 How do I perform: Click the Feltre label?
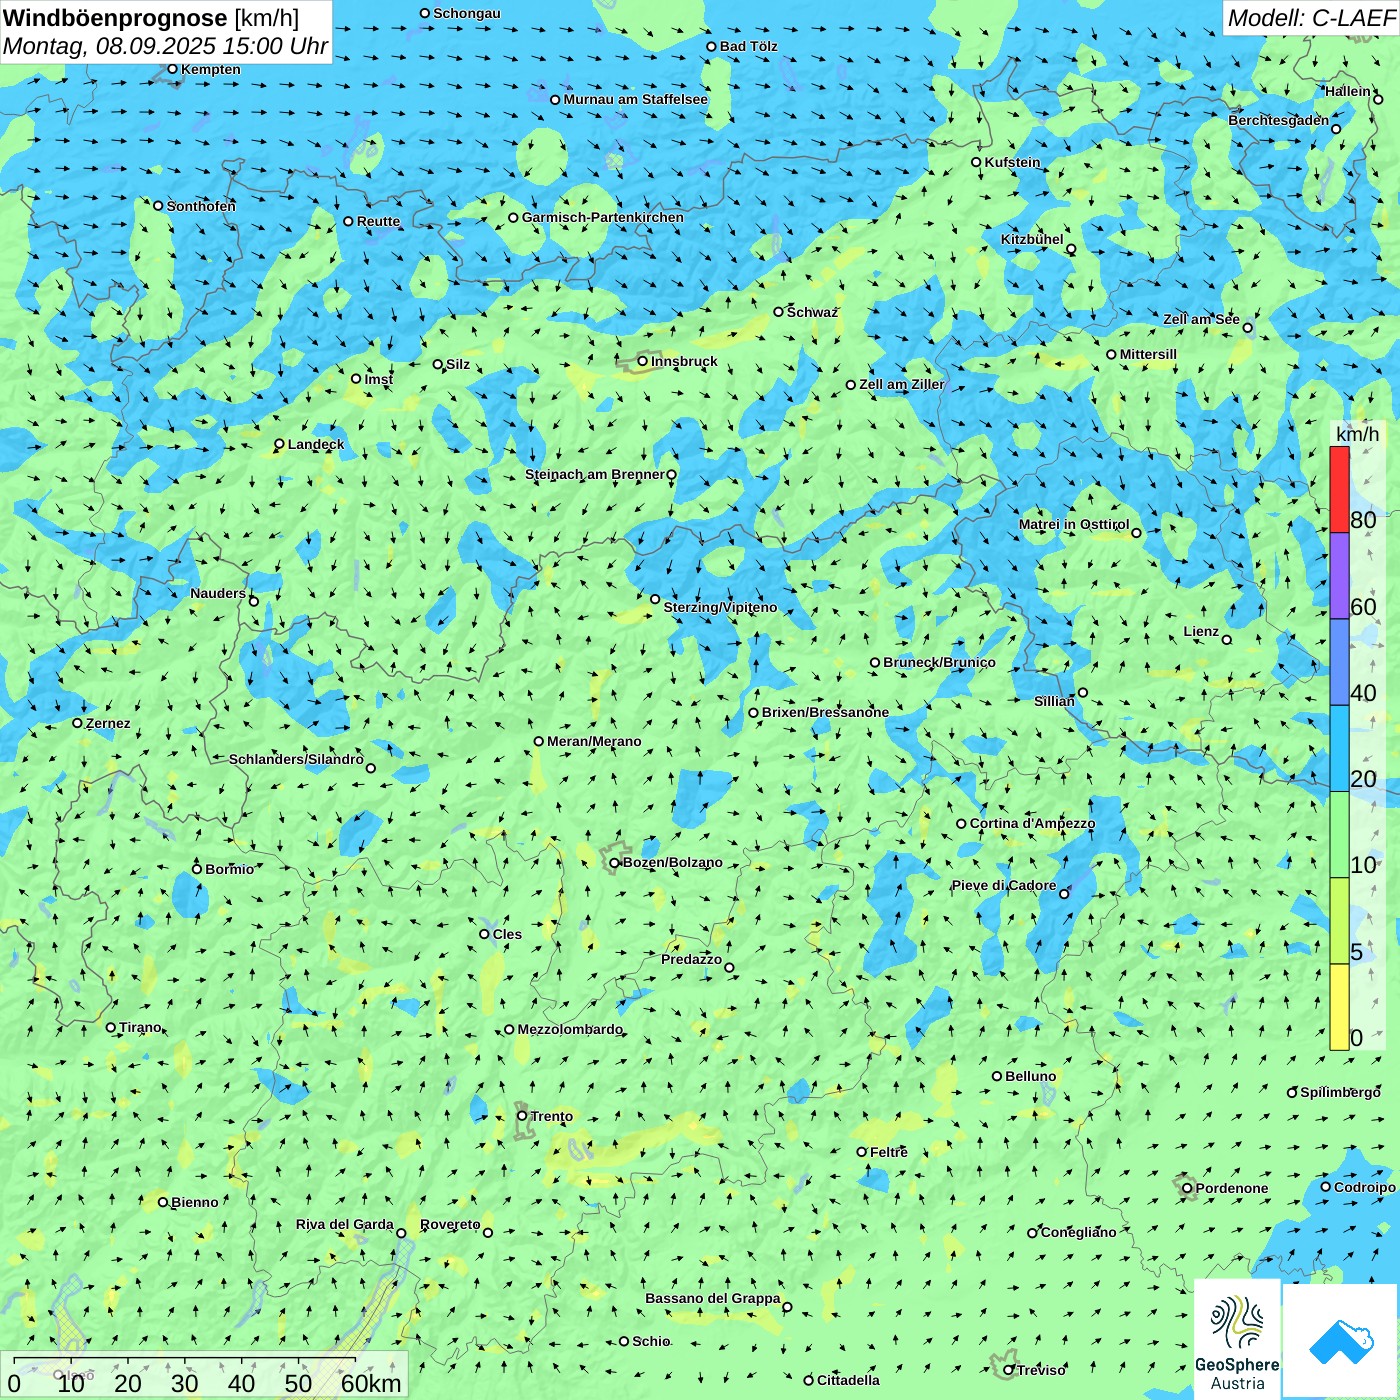pyautogui.click(x=889, y=1152)
